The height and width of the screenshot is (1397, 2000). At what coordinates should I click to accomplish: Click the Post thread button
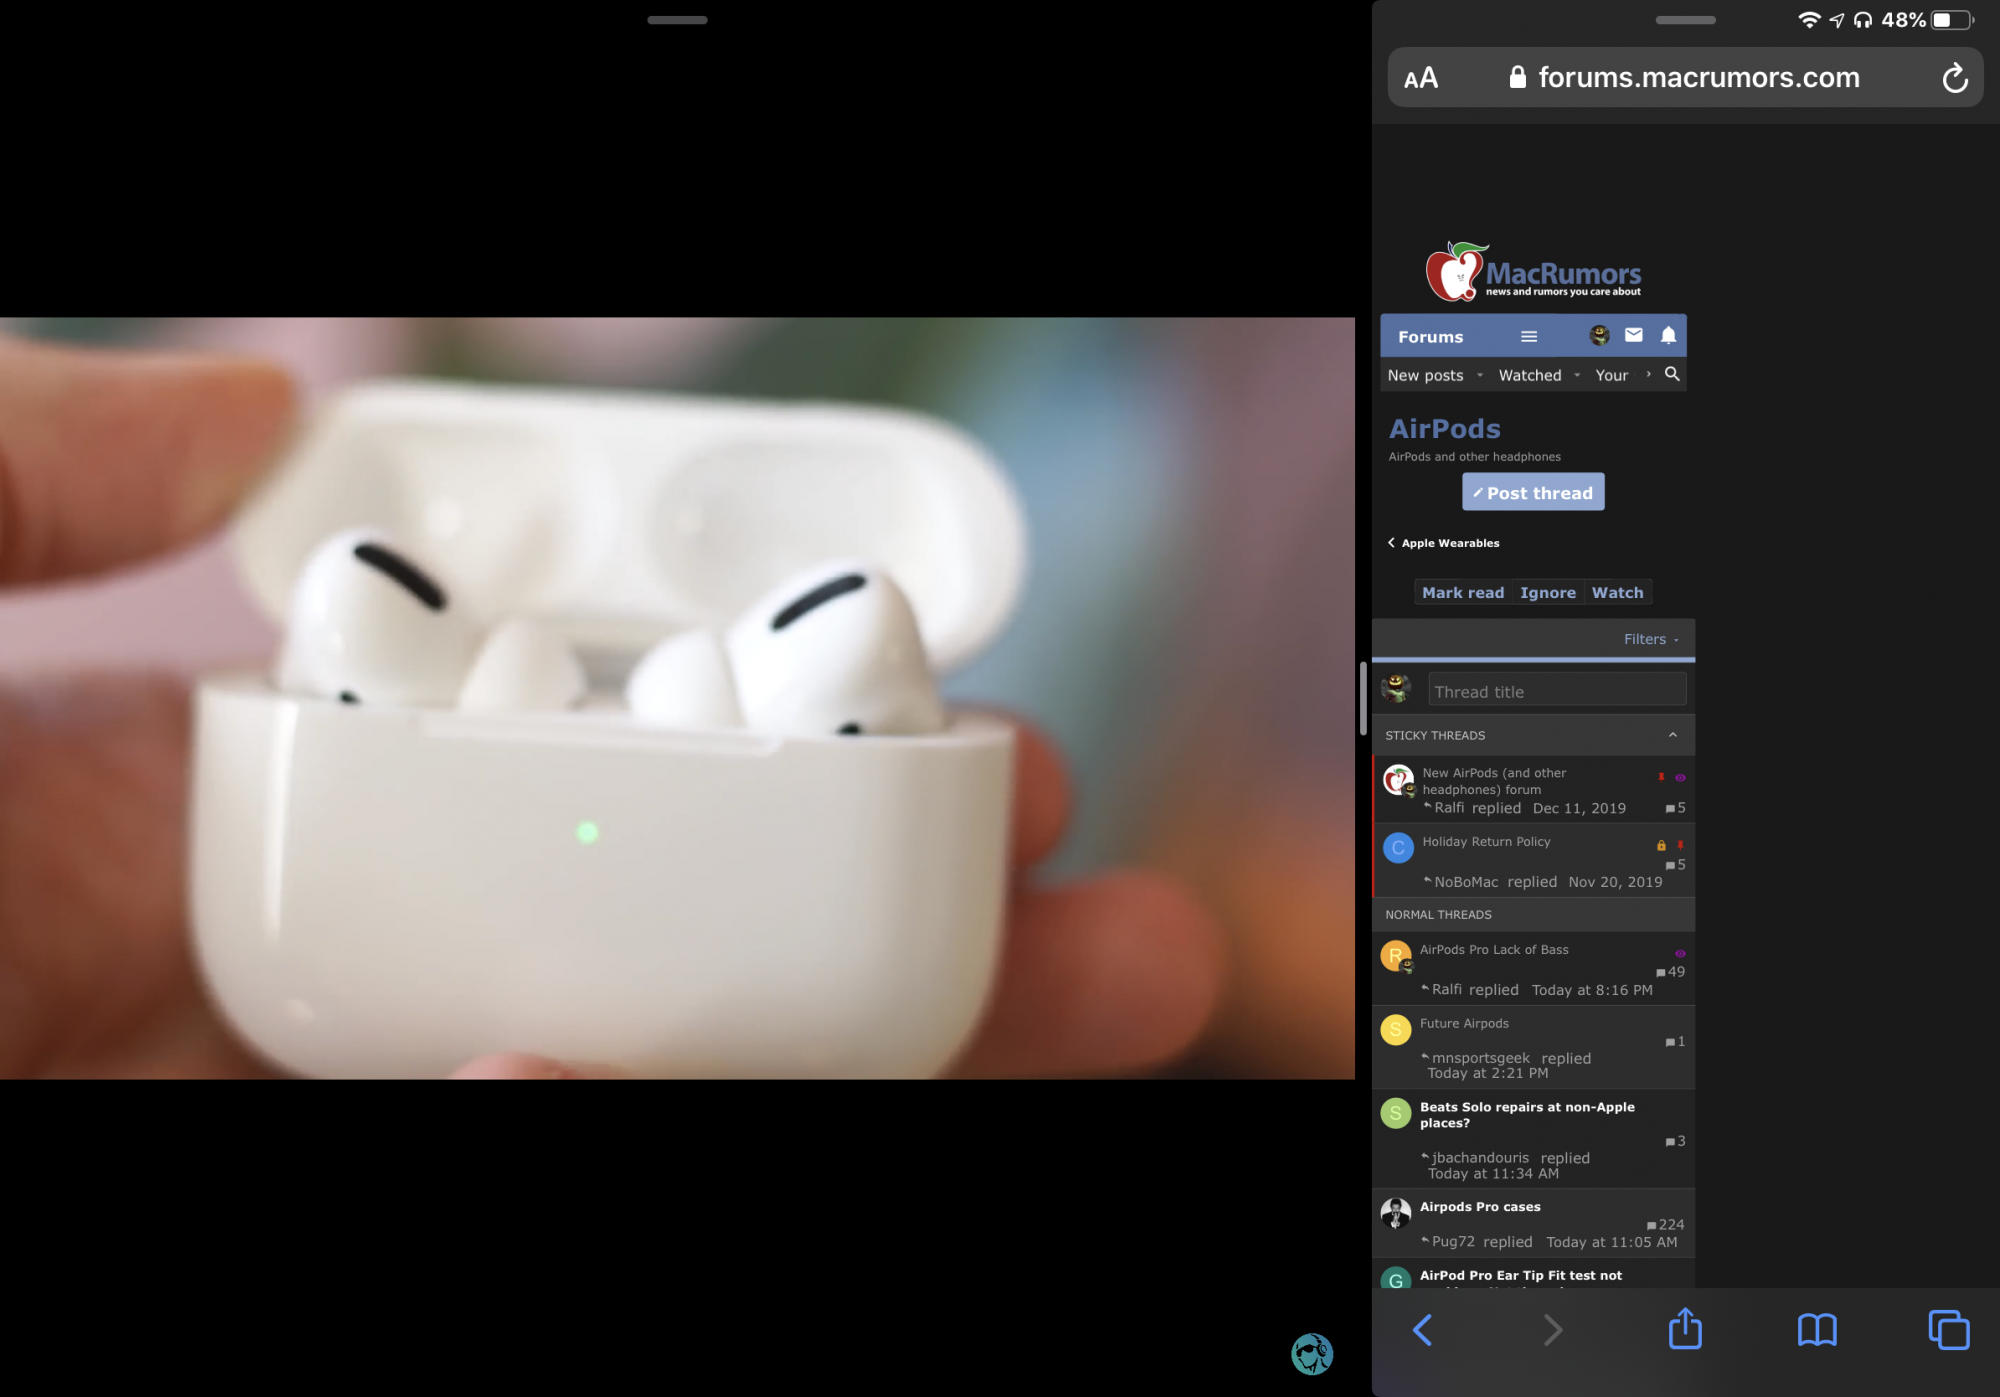pos(1533,492)
